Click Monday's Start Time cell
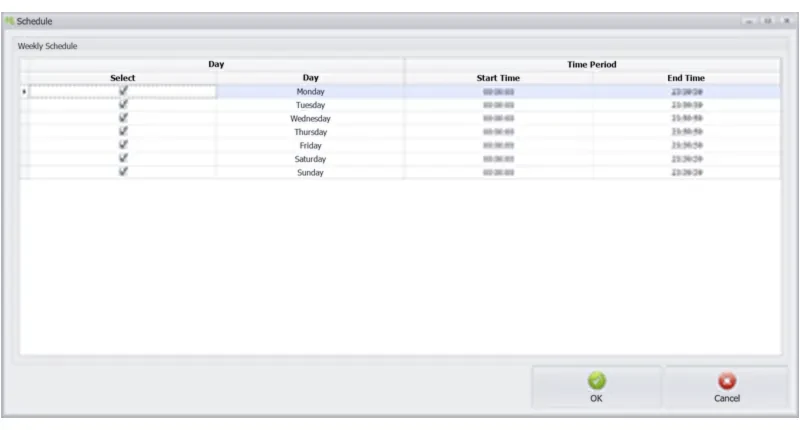 pyautogui.click(x=498, y=92)
